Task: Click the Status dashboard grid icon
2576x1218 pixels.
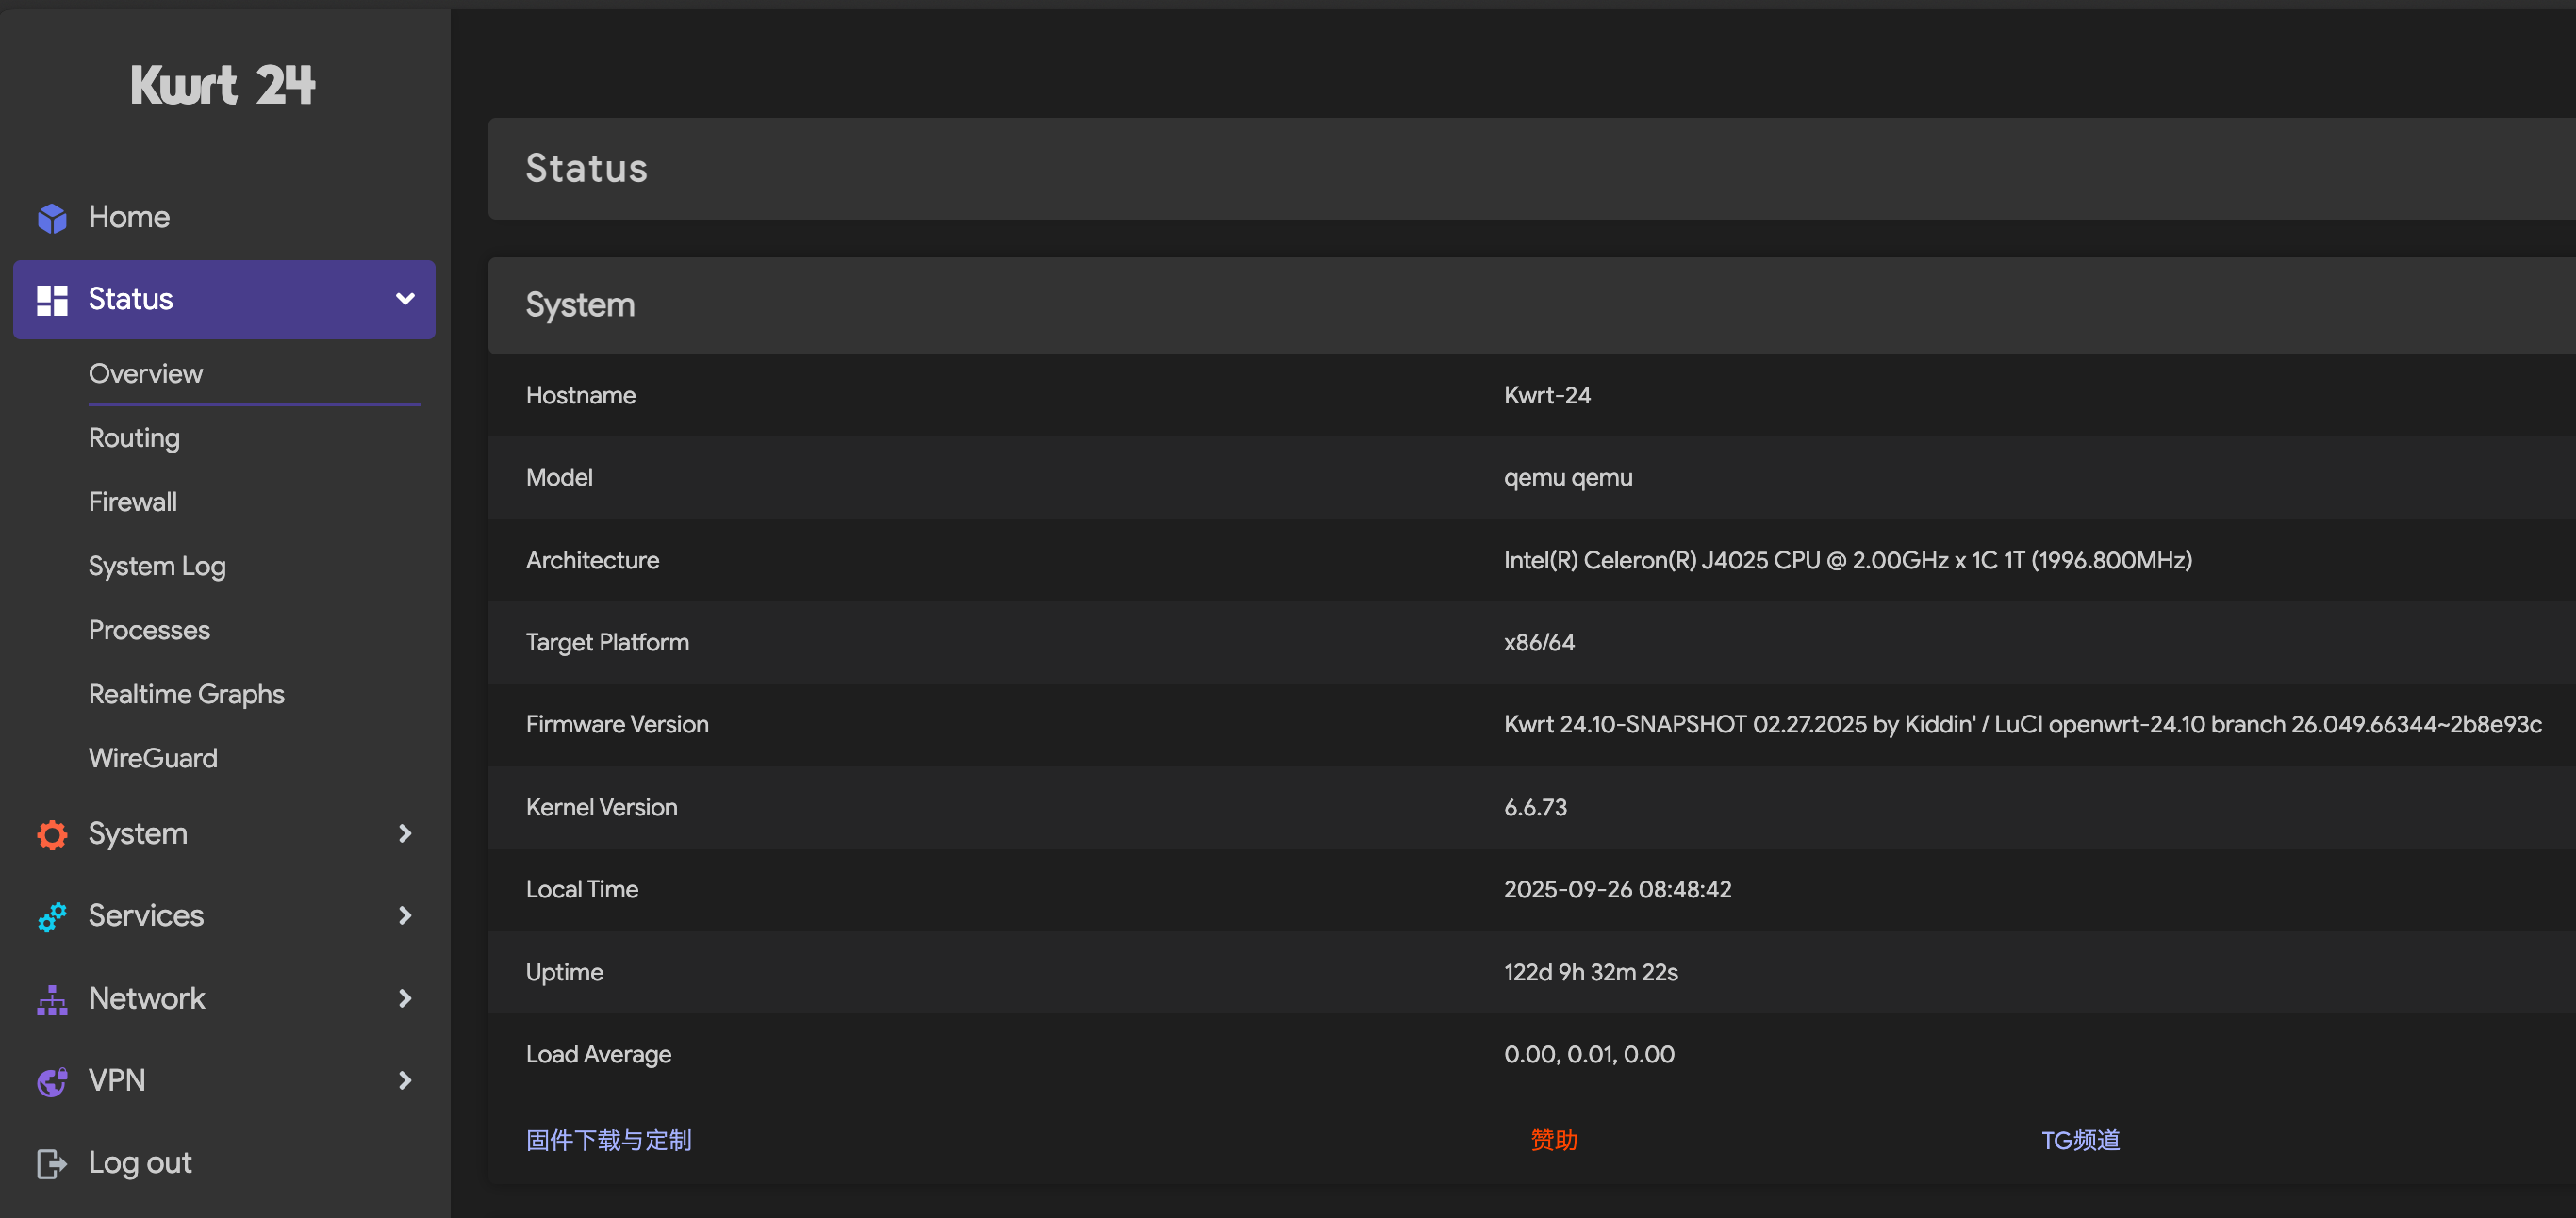Action: [52, 299]
